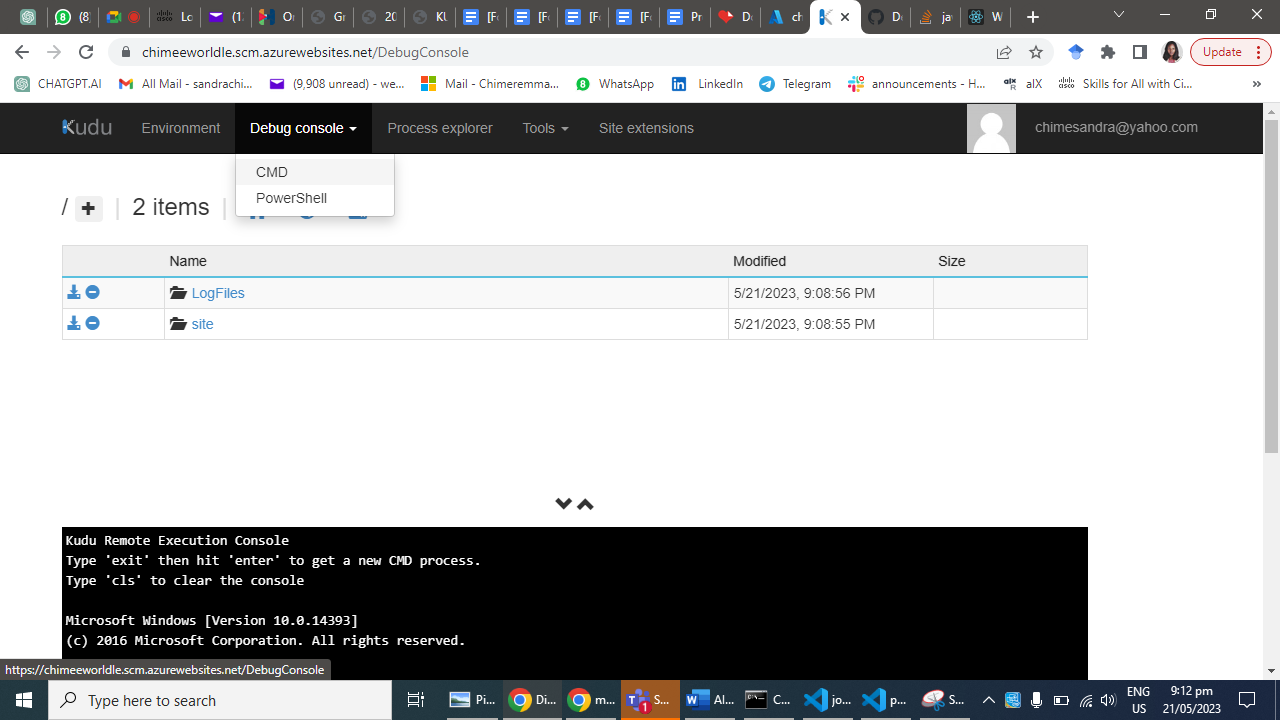The height and width of the screenshot is (720, 1280).
Task: Click the Windows taskbar search box
Action: 220,700
